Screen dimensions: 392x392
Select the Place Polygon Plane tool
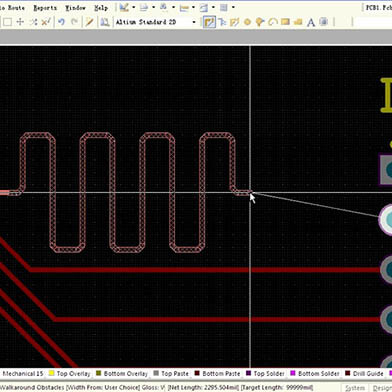click(x=298, y=22)
